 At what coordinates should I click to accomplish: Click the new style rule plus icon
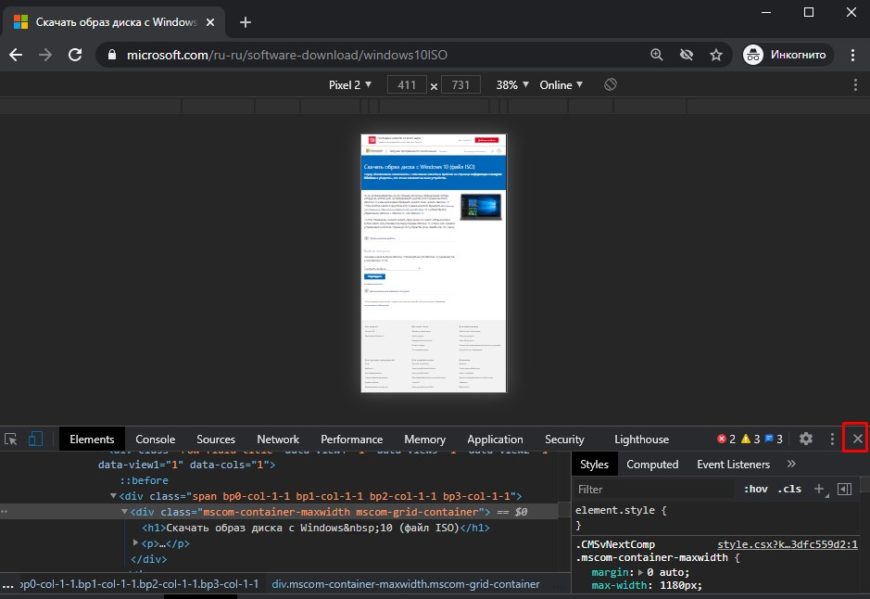point(819,489)
